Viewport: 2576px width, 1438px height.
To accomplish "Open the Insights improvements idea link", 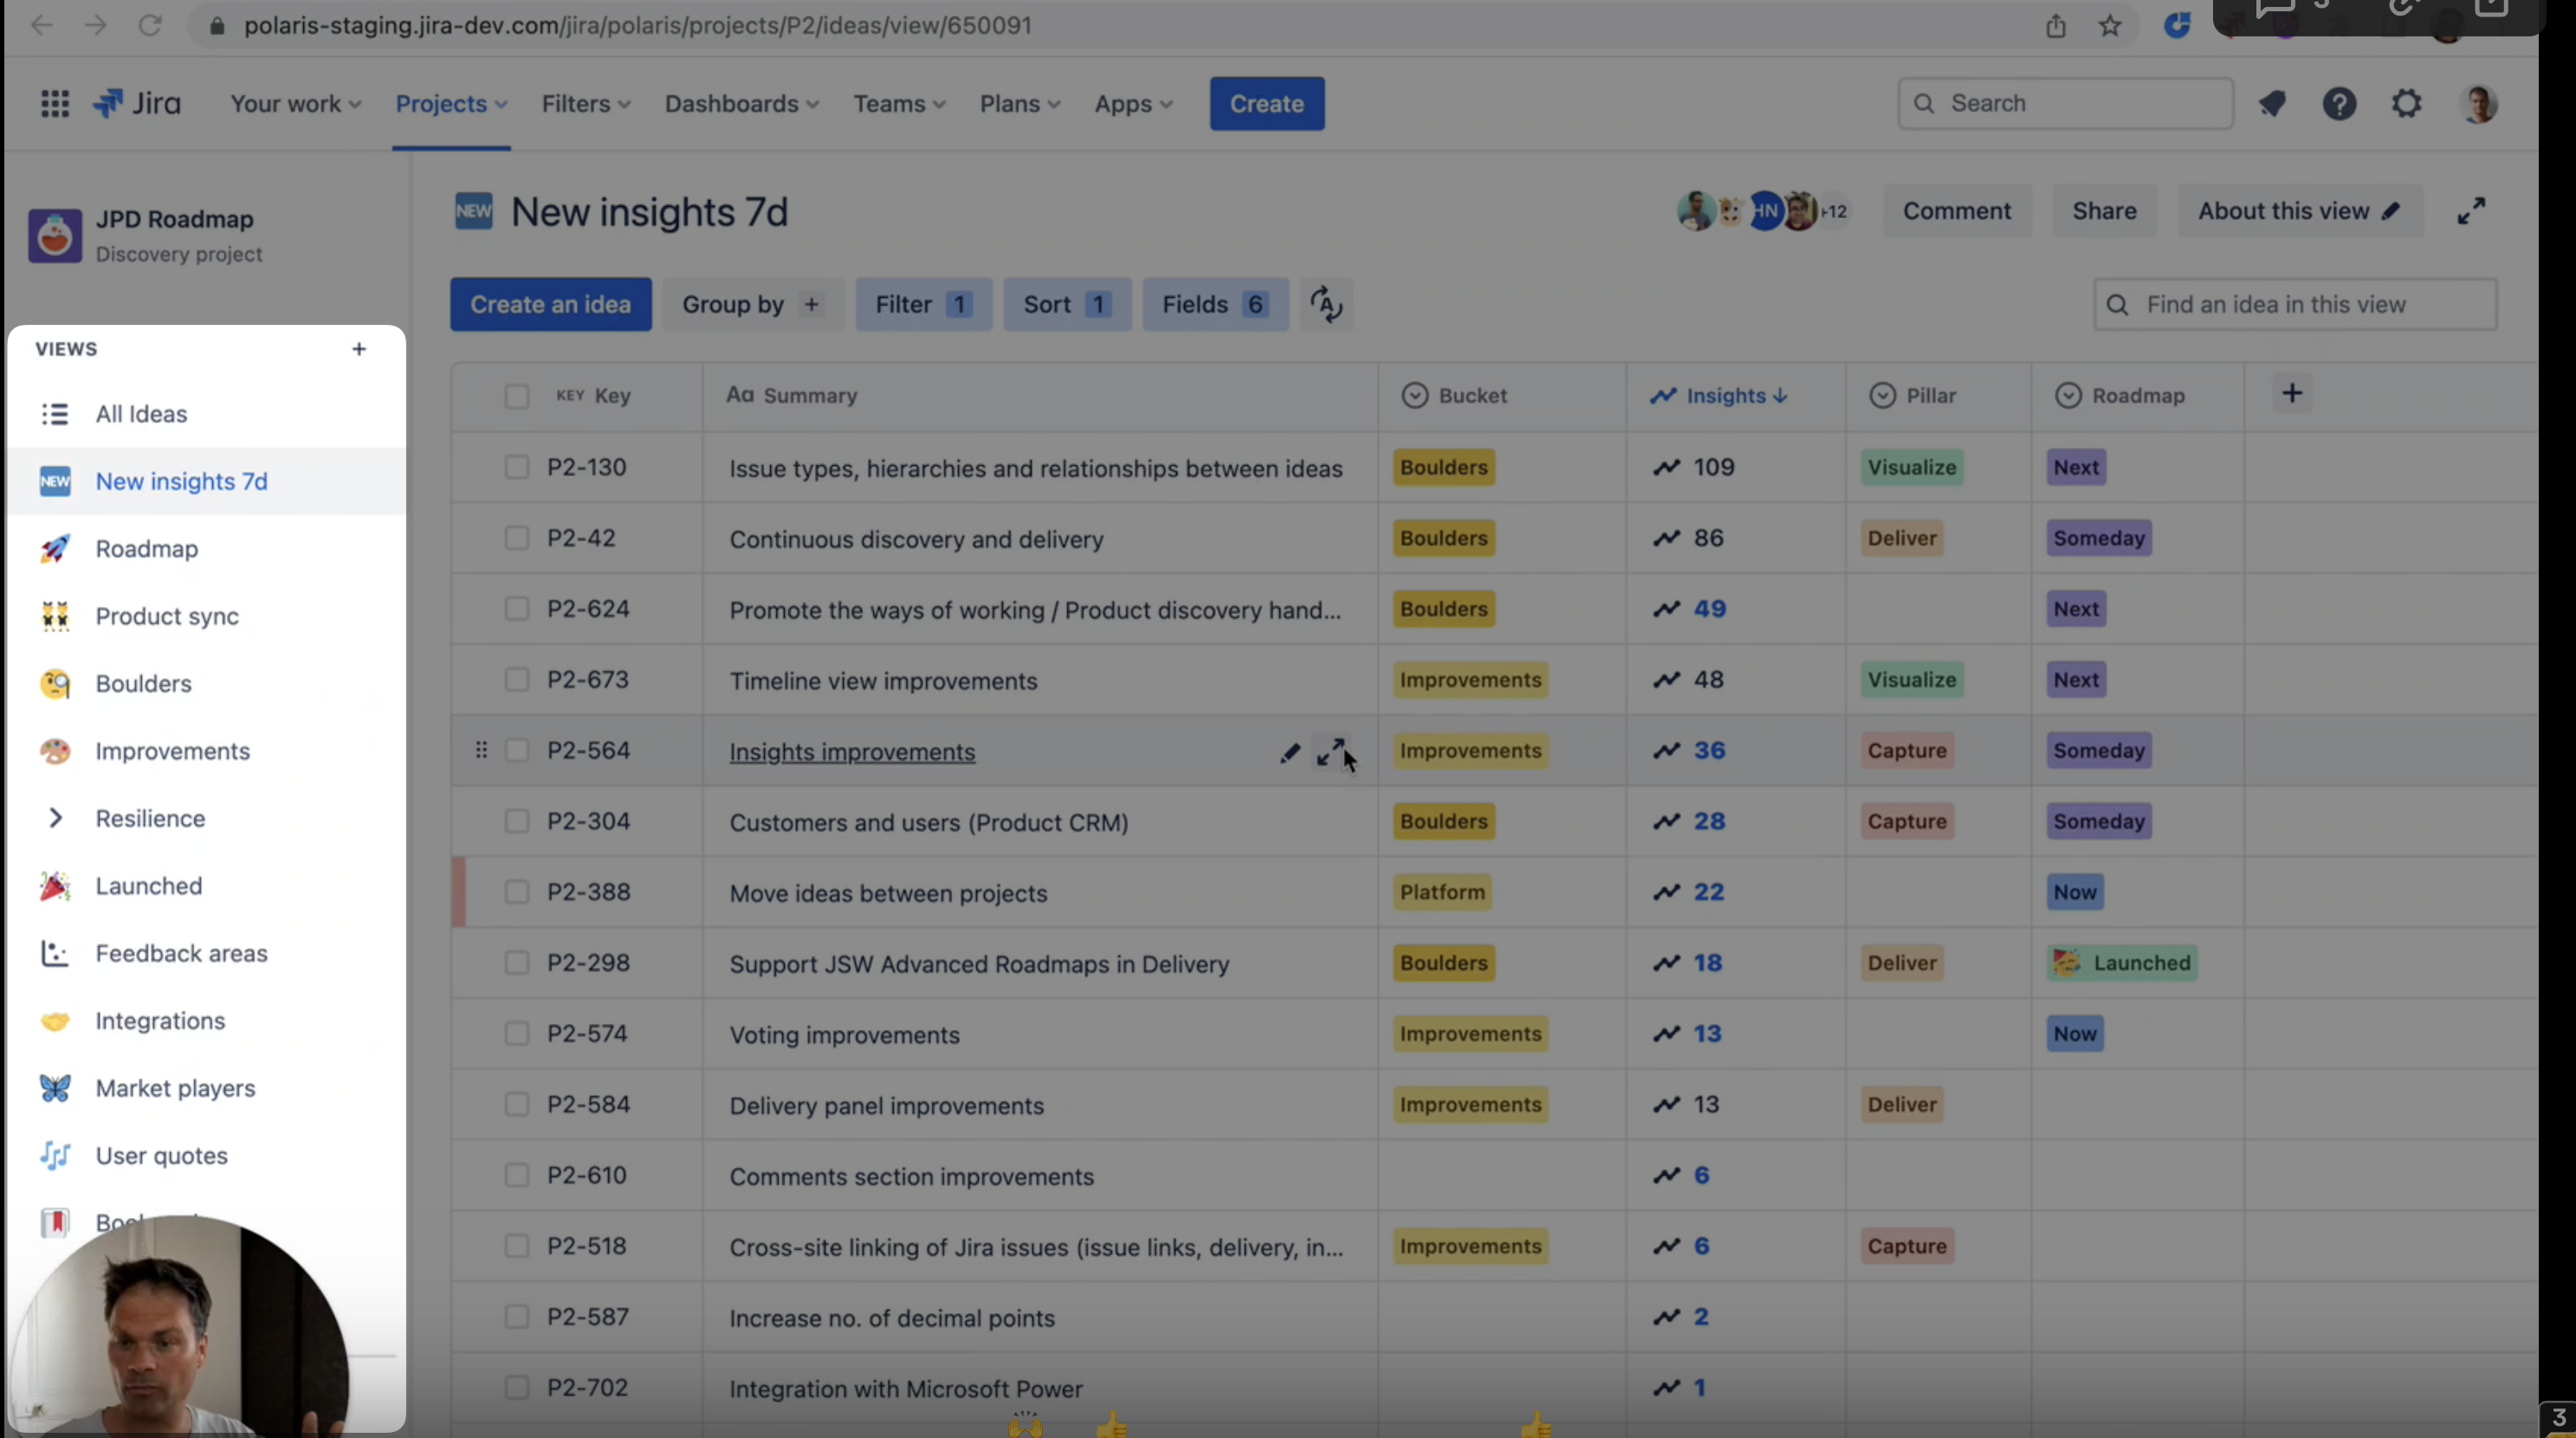I will [852, 752].
